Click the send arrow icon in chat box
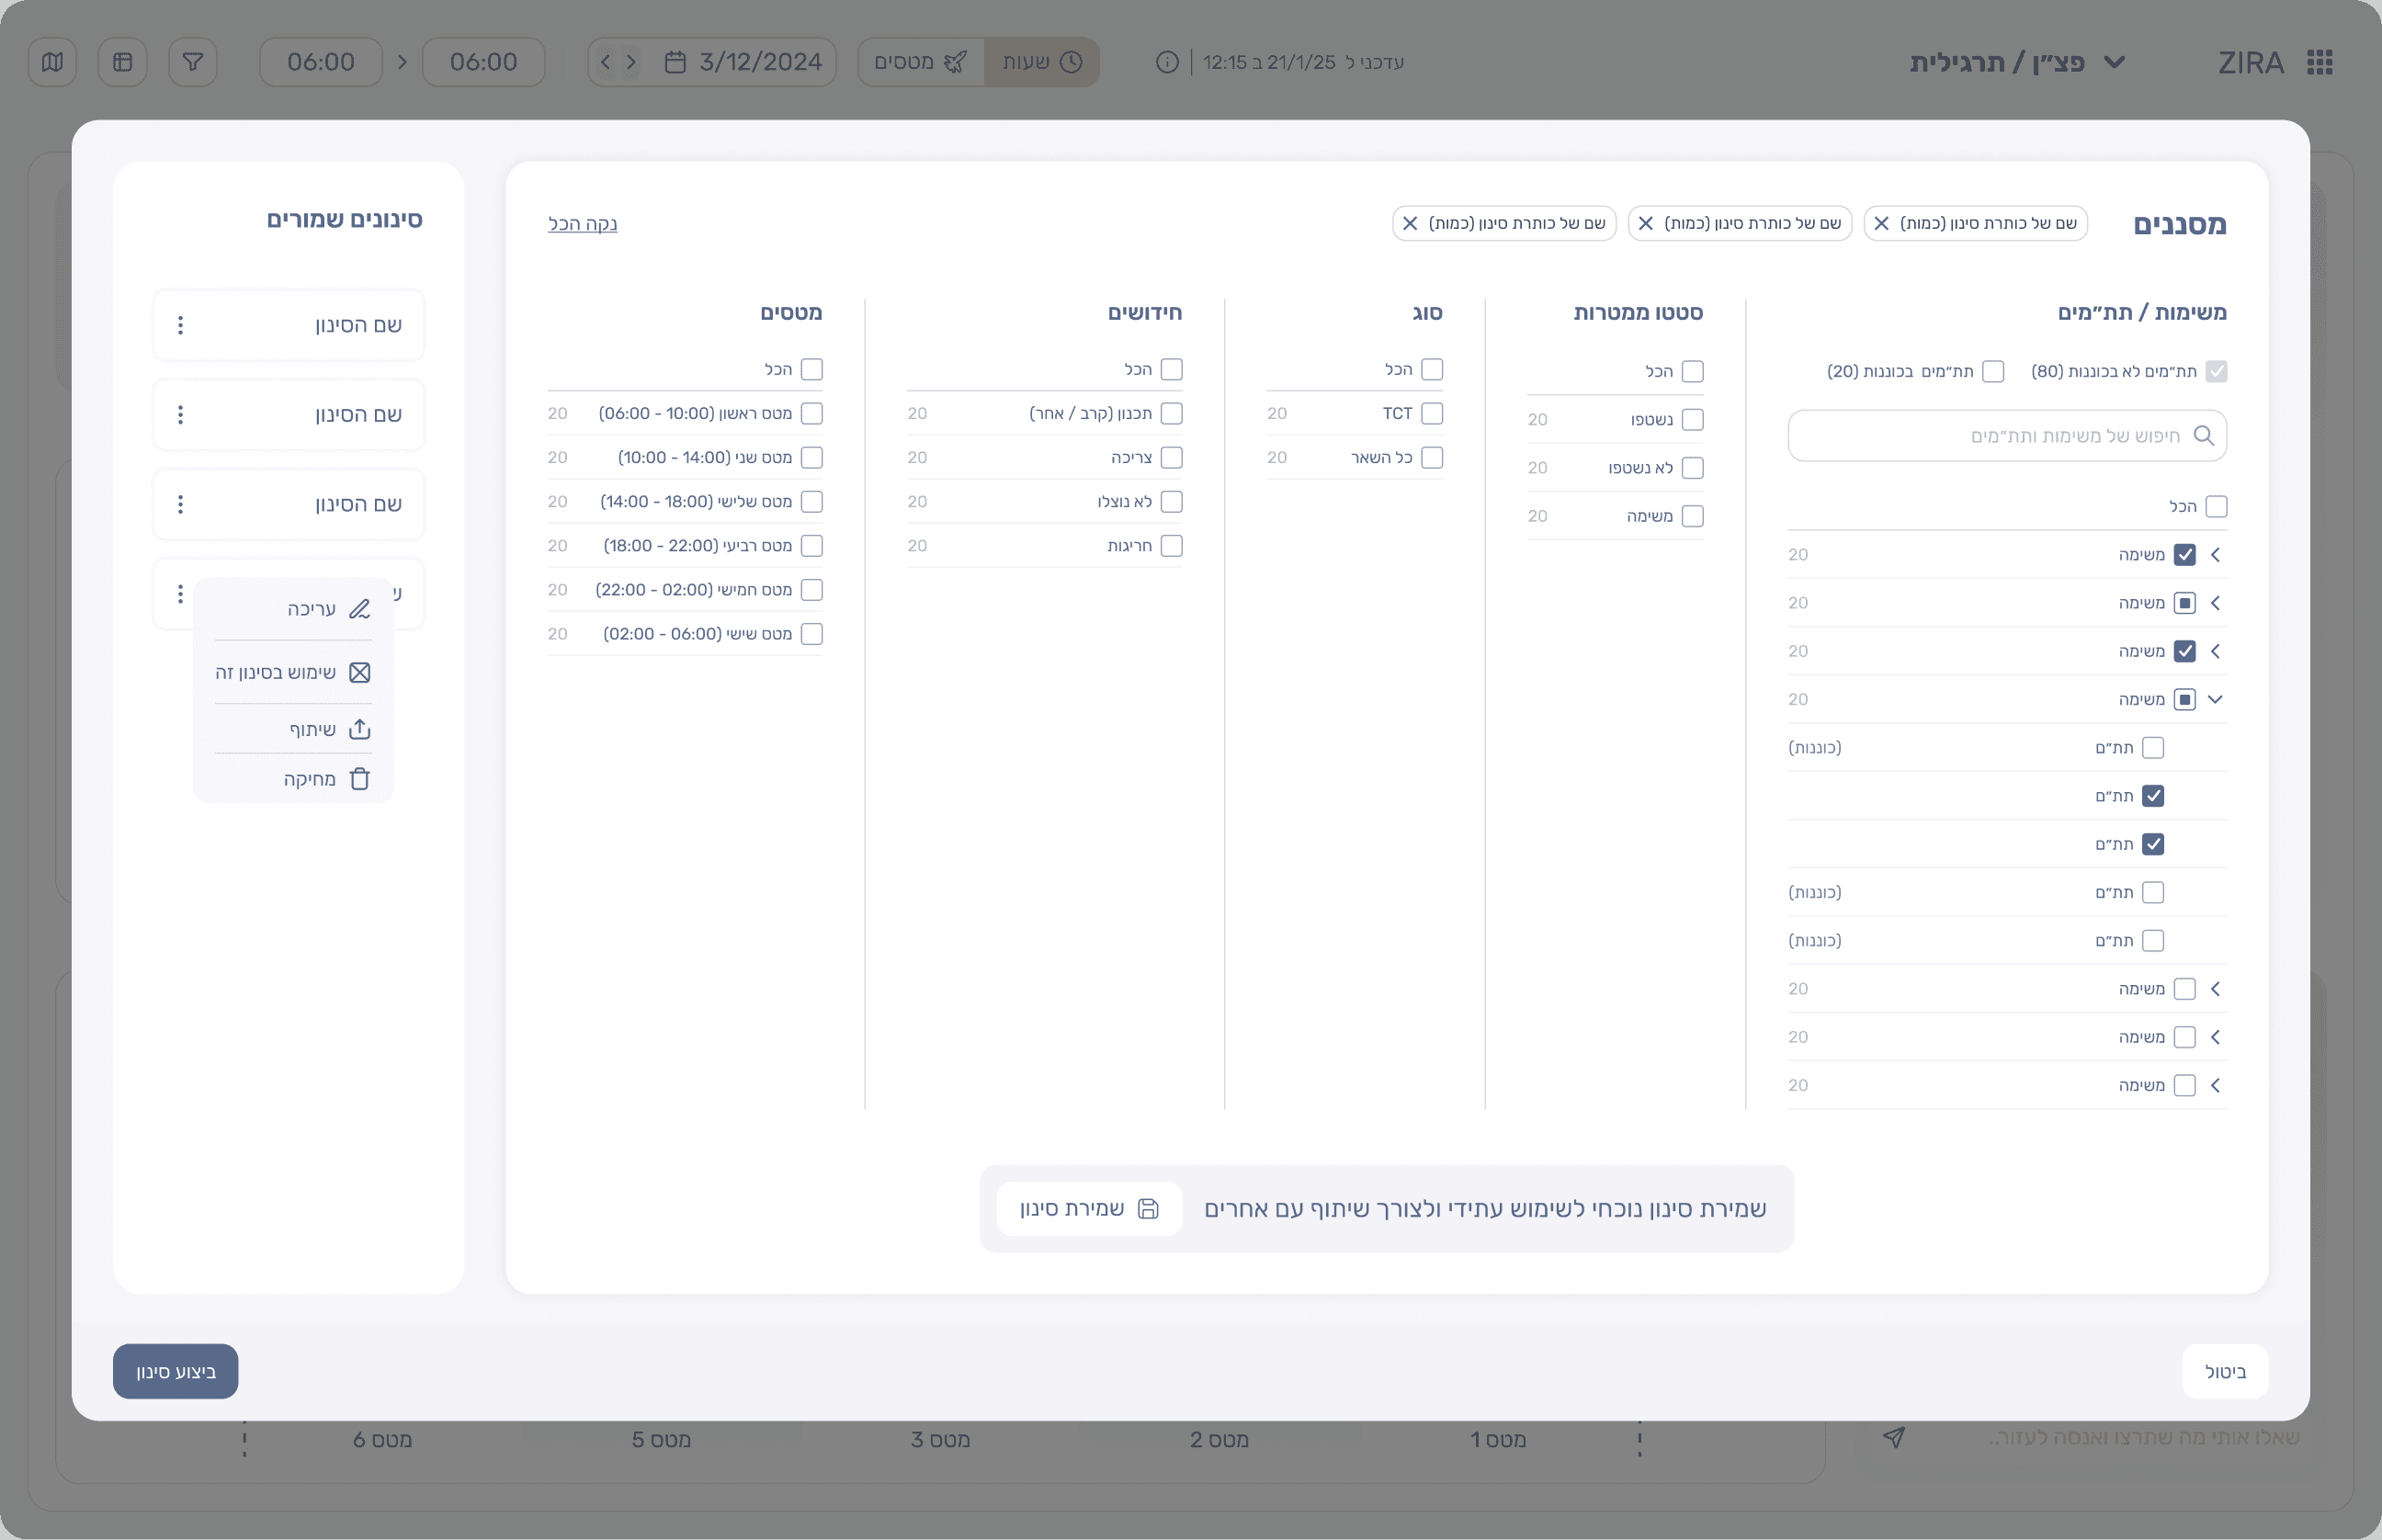This screenshot has width=2382, height=1540. [1893, 1437]
